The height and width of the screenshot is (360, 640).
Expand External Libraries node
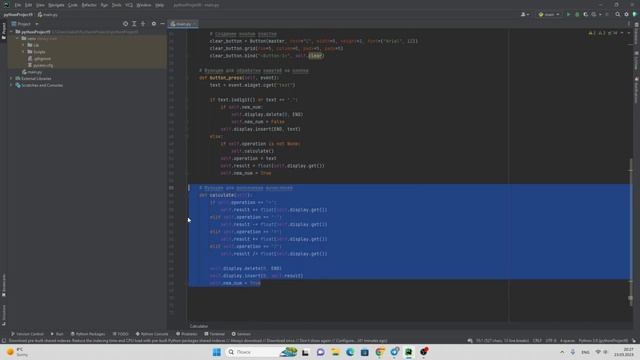(11, 78)
